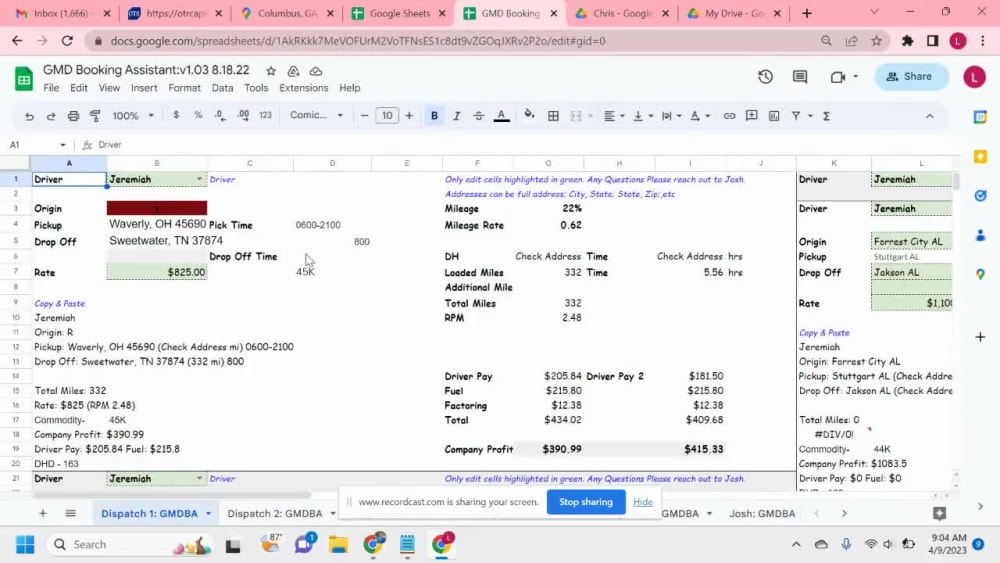Toggle strikethrough formatting

coord(478,116)
